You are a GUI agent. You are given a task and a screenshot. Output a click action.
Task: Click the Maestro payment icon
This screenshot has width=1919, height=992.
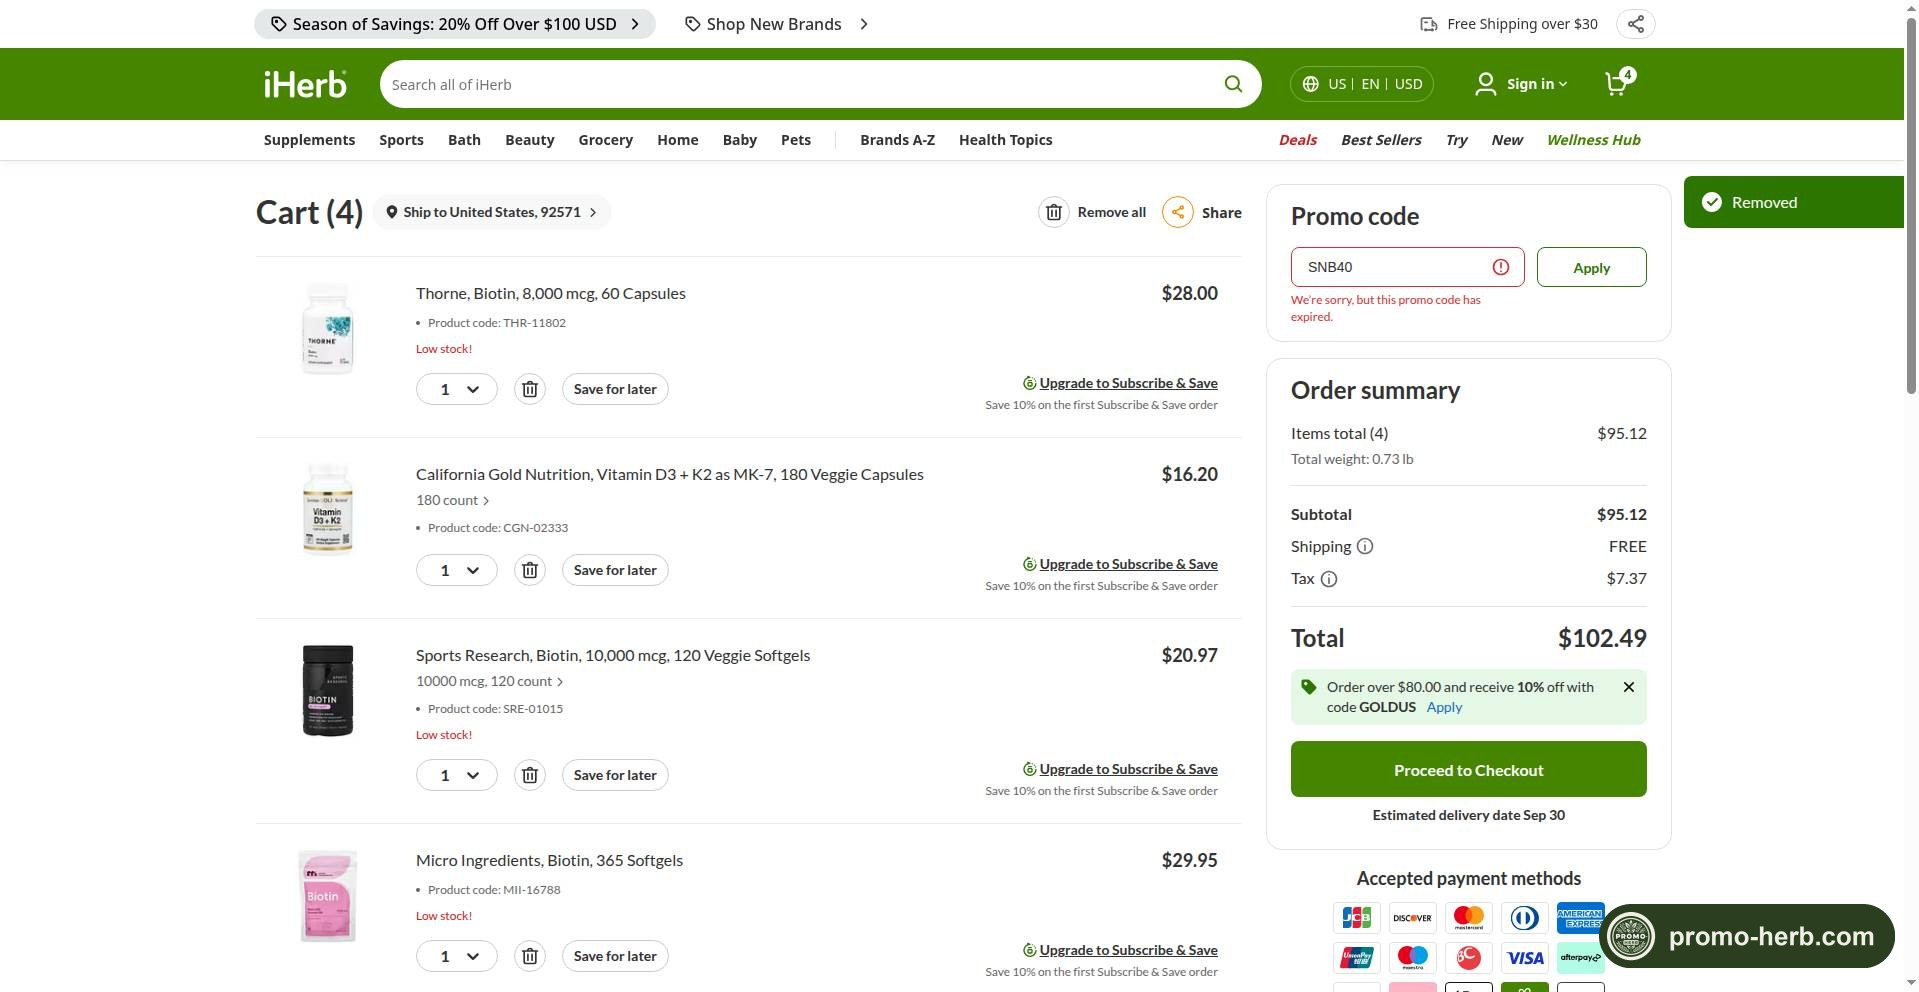point(1413,958)
